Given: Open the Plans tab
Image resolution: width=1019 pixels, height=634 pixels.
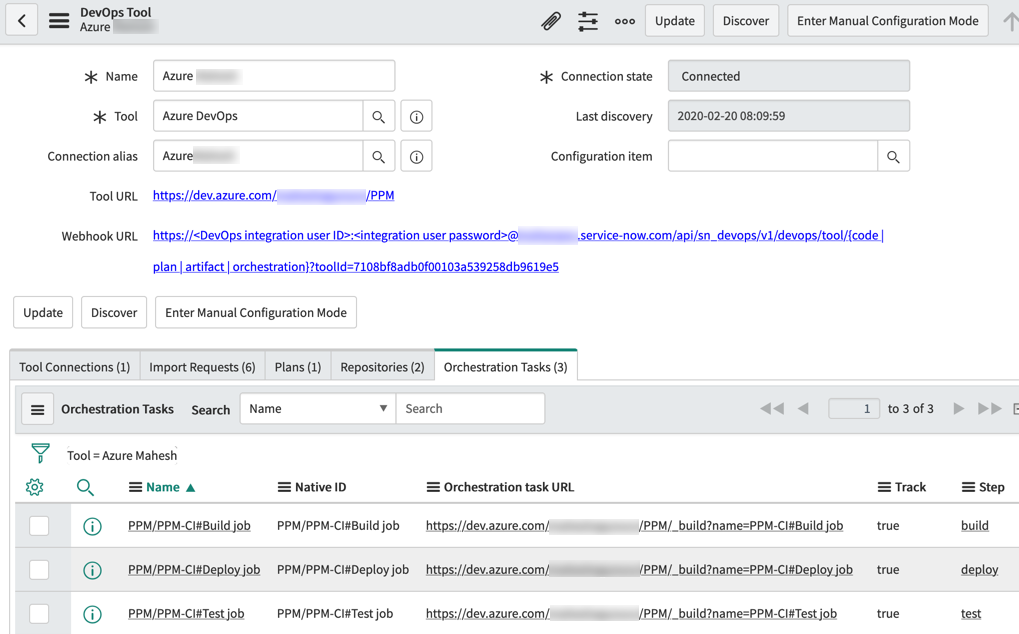Looking at the screenshot, I should 298,367.
